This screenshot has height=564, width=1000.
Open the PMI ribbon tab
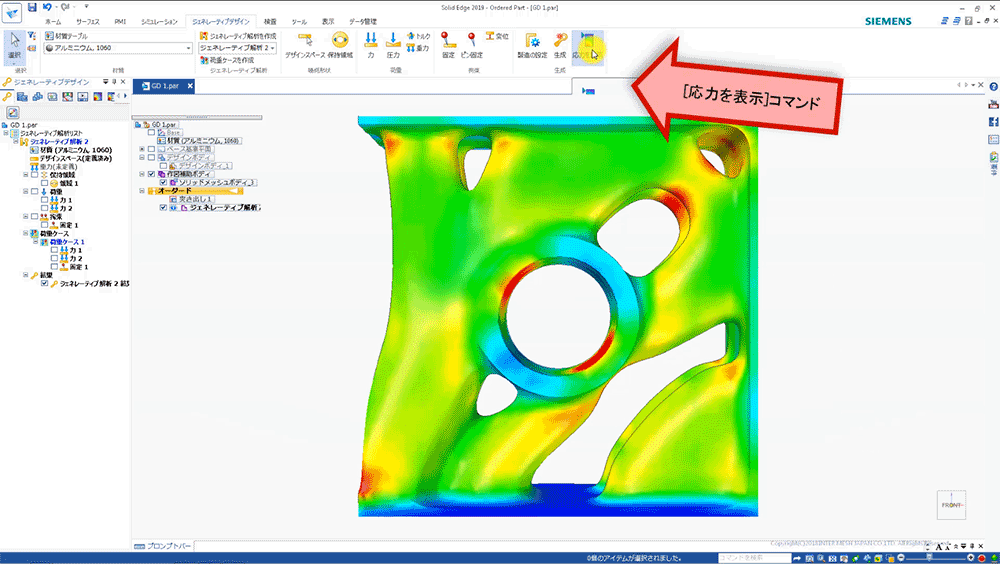pyautogui.click(x=120, y=22)
